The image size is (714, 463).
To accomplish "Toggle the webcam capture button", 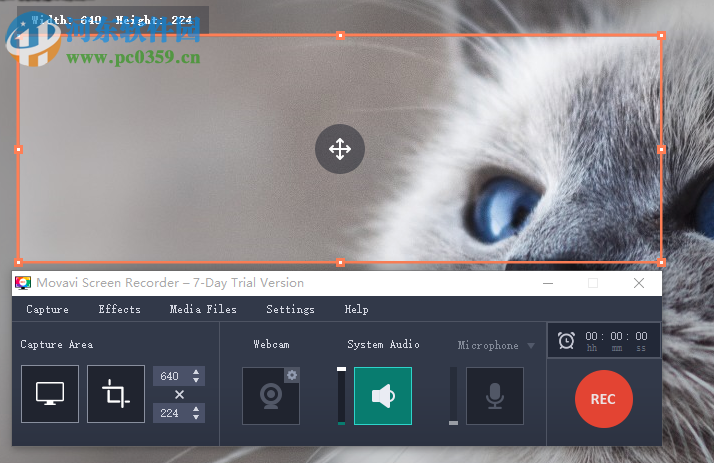I will coord(271,396).
